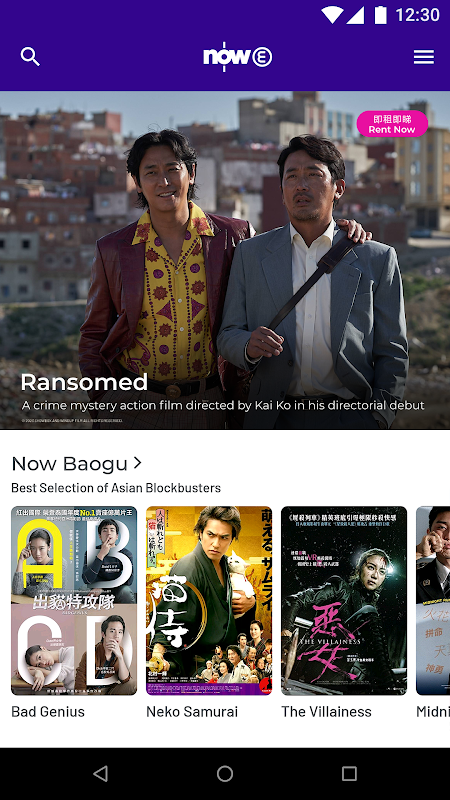Tap the battery icon in status bar

tap(381, 15)
